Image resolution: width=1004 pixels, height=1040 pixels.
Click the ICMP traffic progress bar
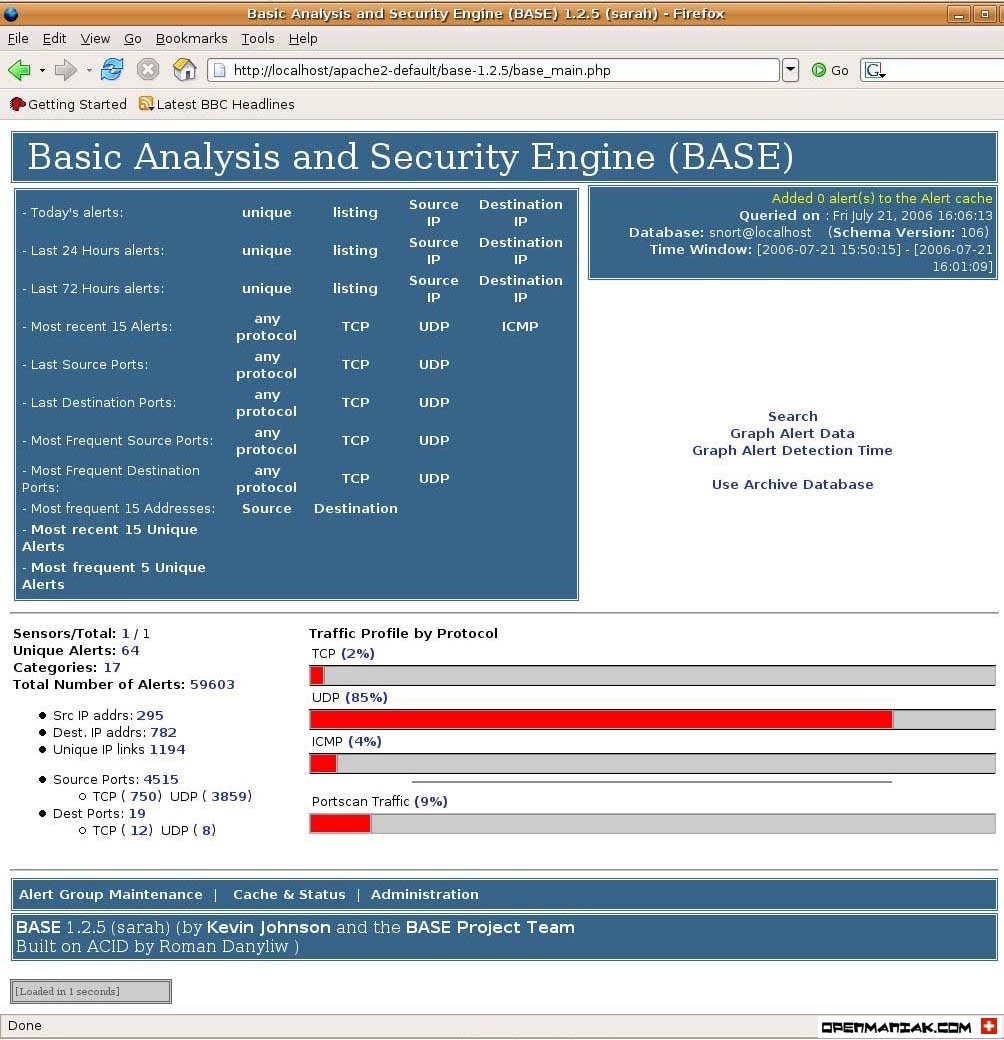(x=652, y=763)
